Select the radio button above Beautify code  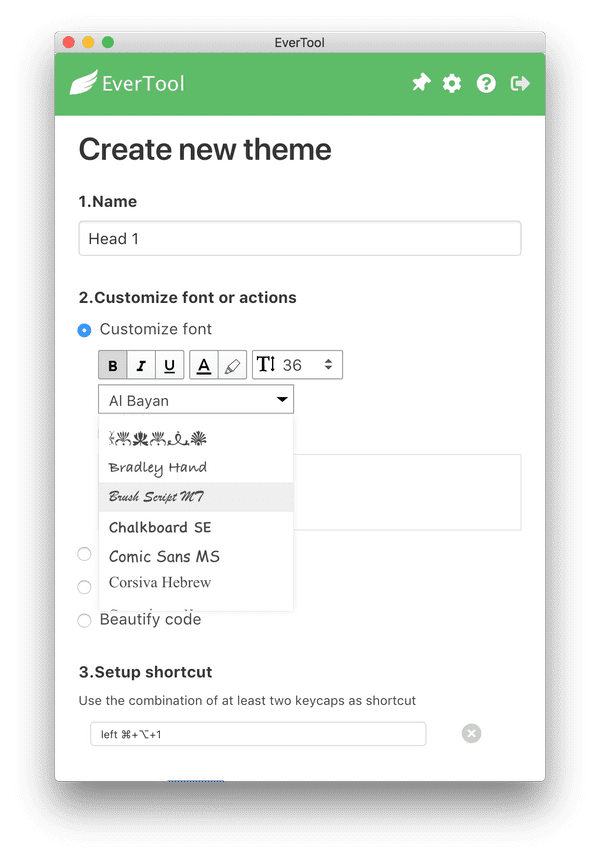(85, 587)
